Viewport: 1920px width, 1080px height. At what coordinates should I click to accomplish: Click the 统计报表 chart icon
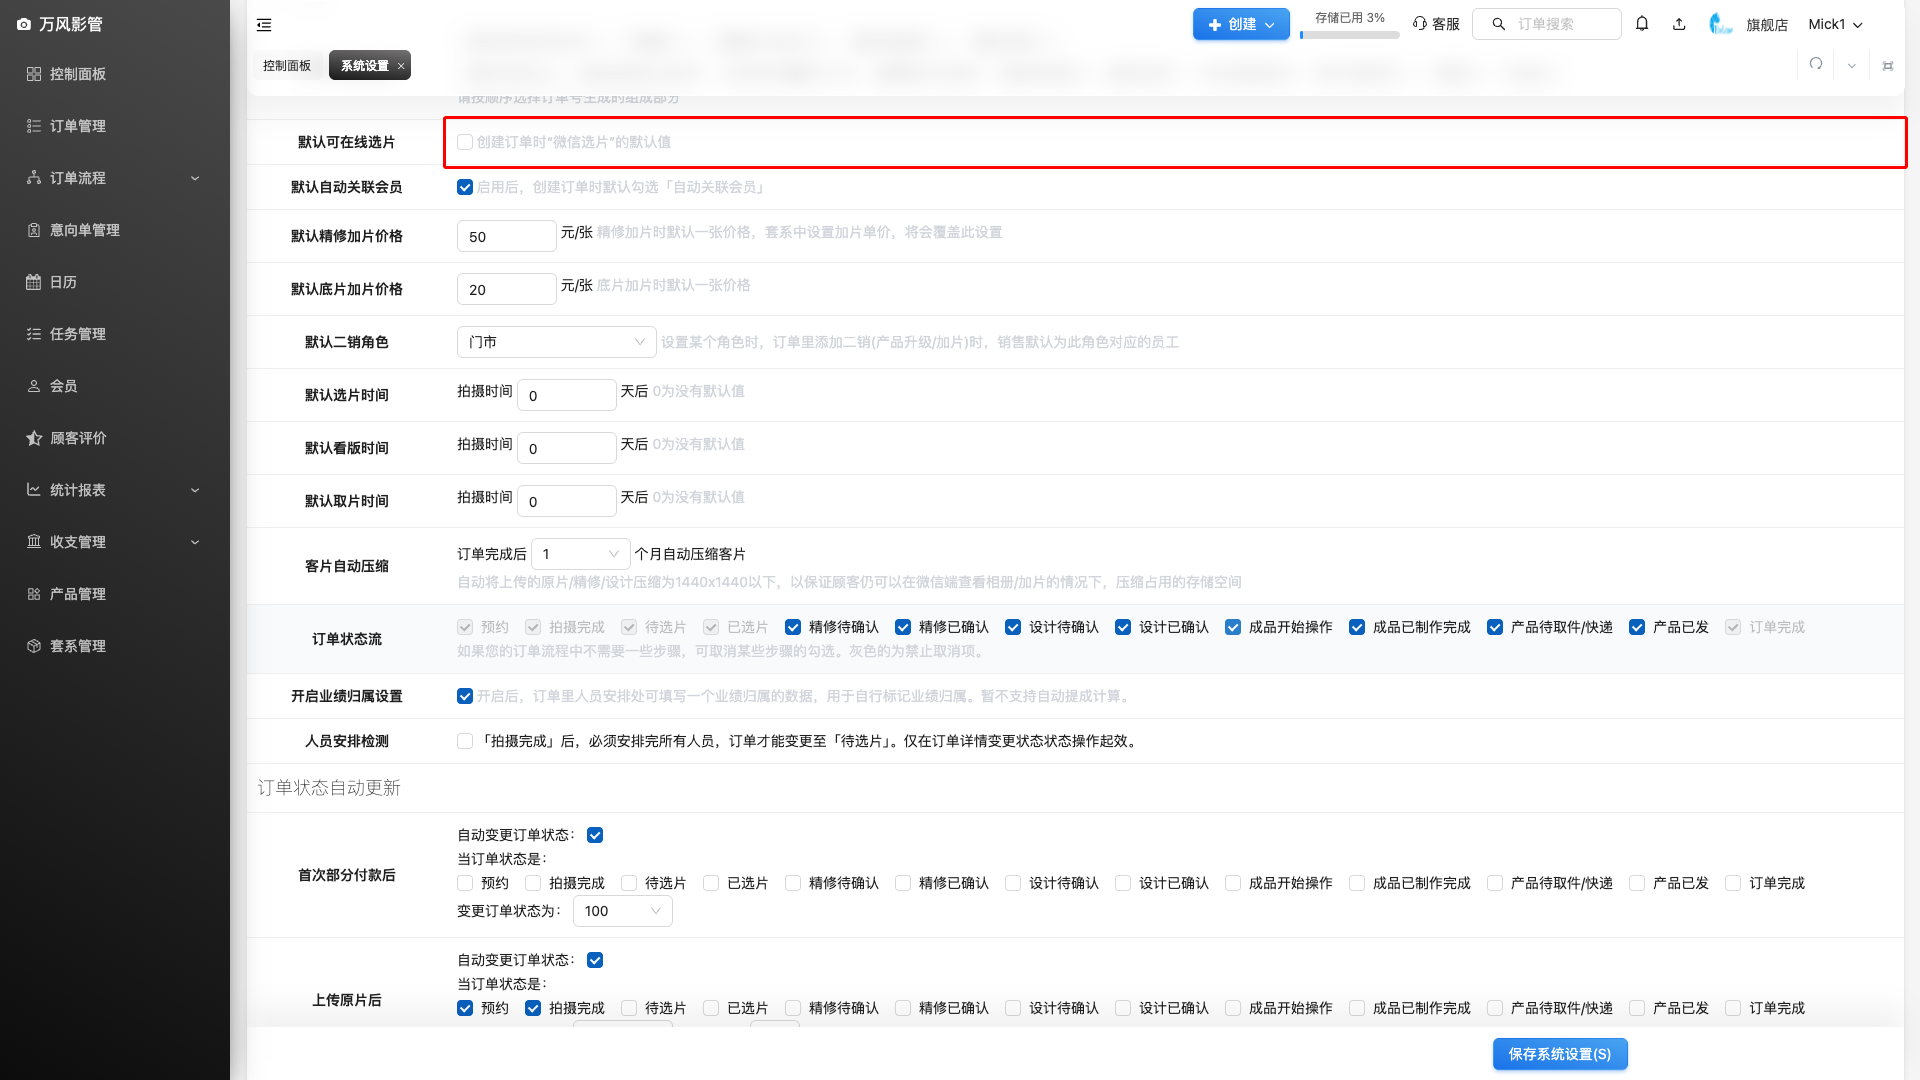point(34,490)
